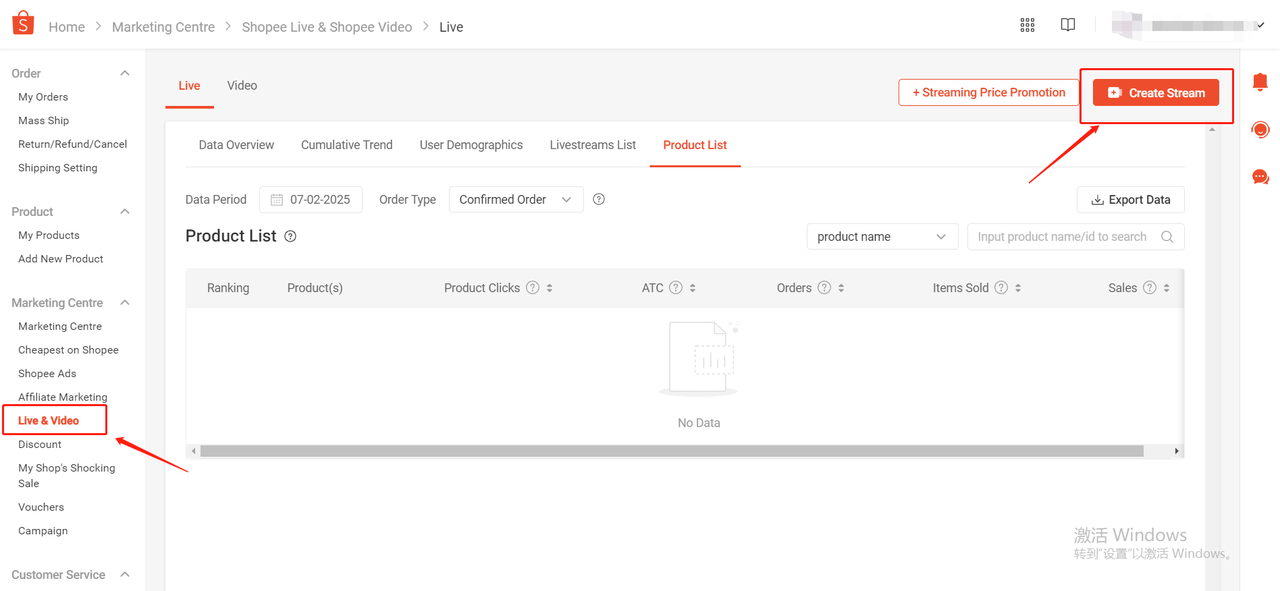The width and height of the screenshot is (1280, 591).
Task: Collapse the Marketing Centre sidebar section
Action: pos(125,303)
